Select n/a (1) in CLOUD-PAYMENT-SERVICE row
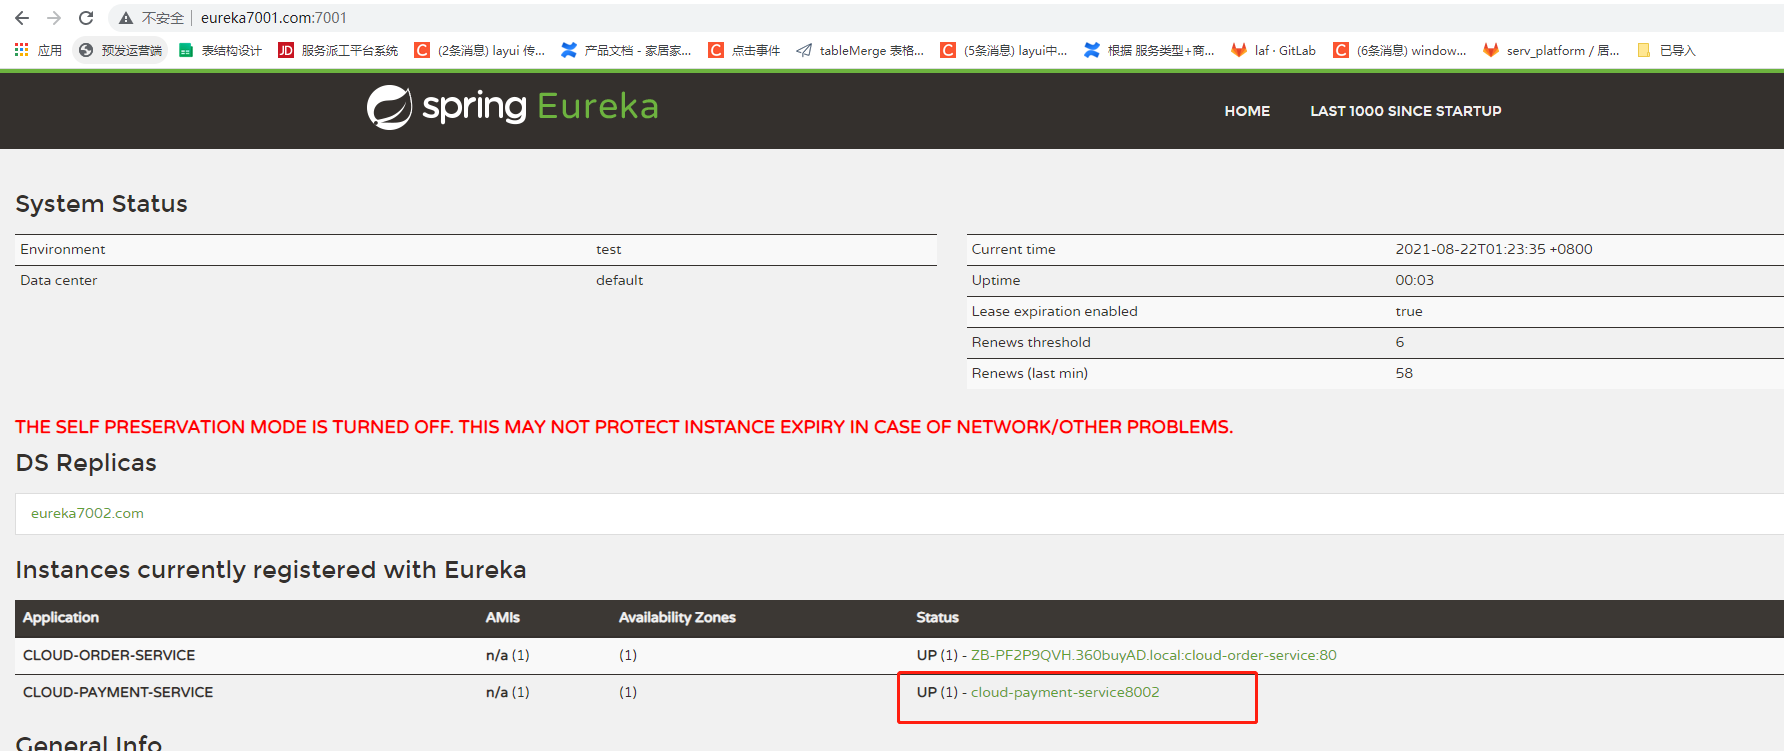This screenshot has height=751, width=1784. click(508, 692)
